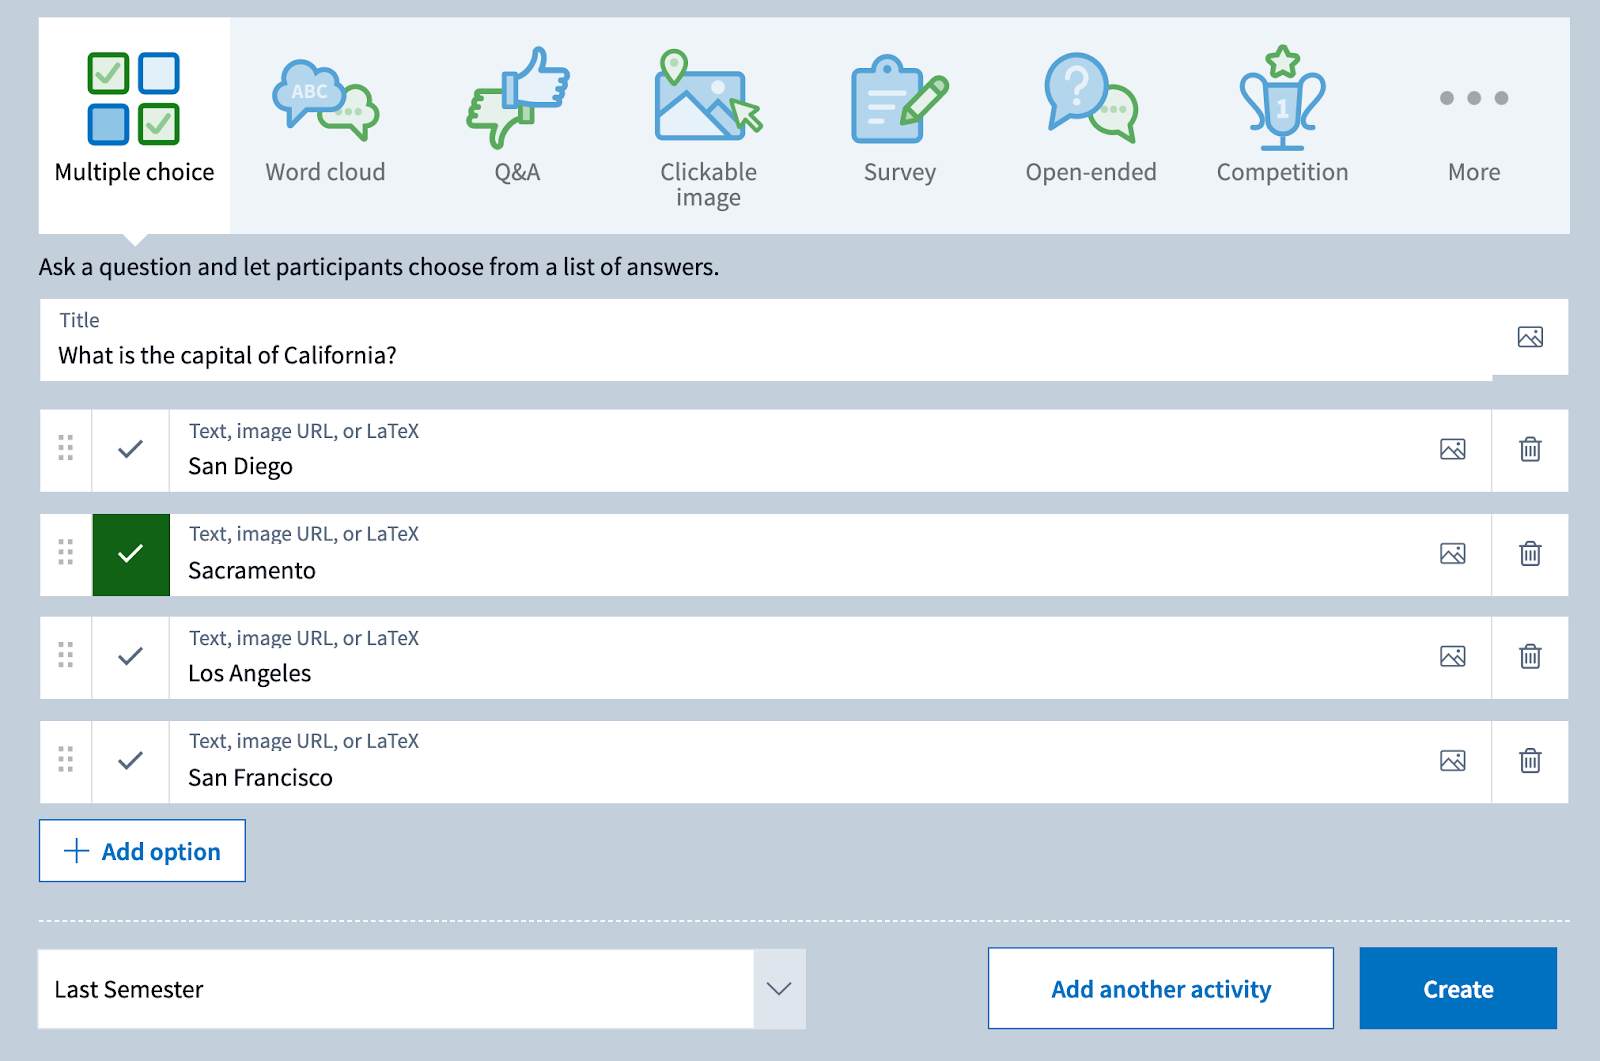Click the Create button
Screen dimensions: 1600x1061
[1457, 989]
